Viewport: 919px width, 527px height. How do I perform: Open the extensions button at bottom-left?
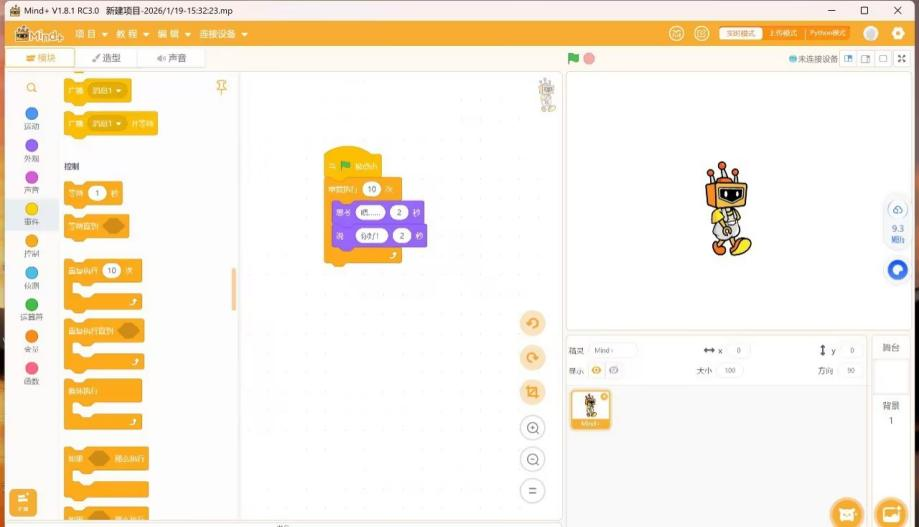(x=23, y=502)
